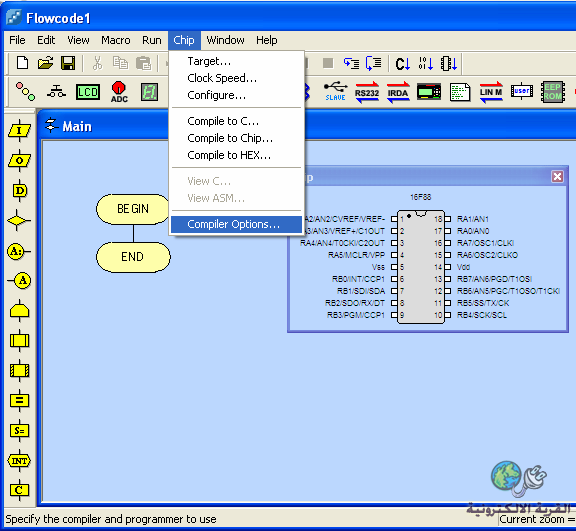Image resolution: width=576 pixels, height=531 pixels.
Task: Select the Decision diamond icon
Action: pyautogui.click(x=18, y=220)
